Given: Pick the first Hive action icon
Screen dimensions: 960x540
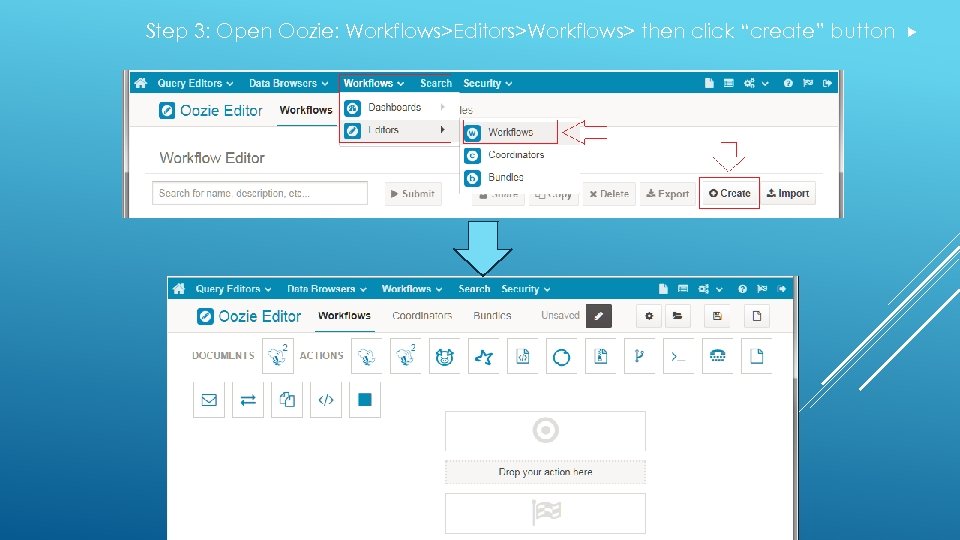Looking at the screenshot, I should coord(367,356).
